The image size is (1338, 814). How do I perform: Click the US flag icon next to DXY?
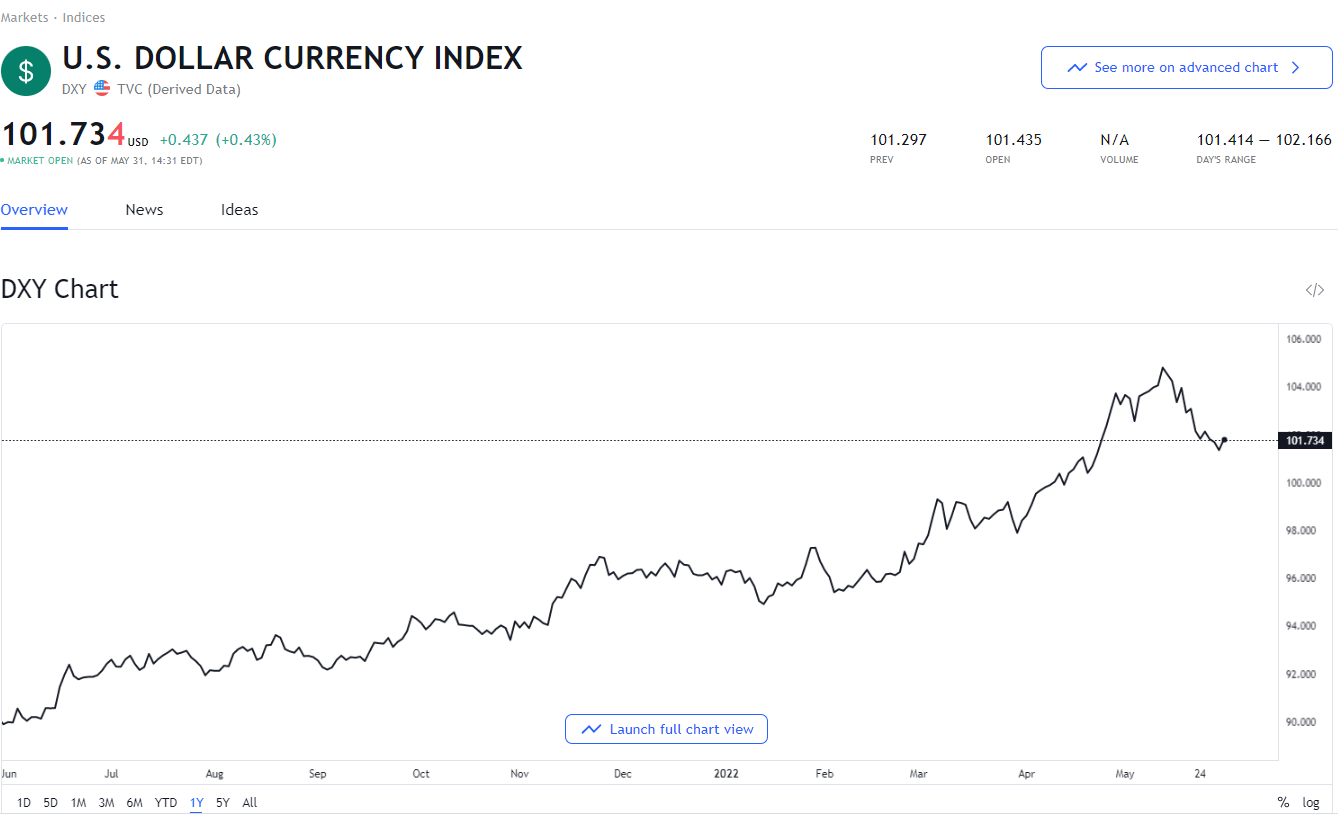pyautogui.click(x=102, y=89)
